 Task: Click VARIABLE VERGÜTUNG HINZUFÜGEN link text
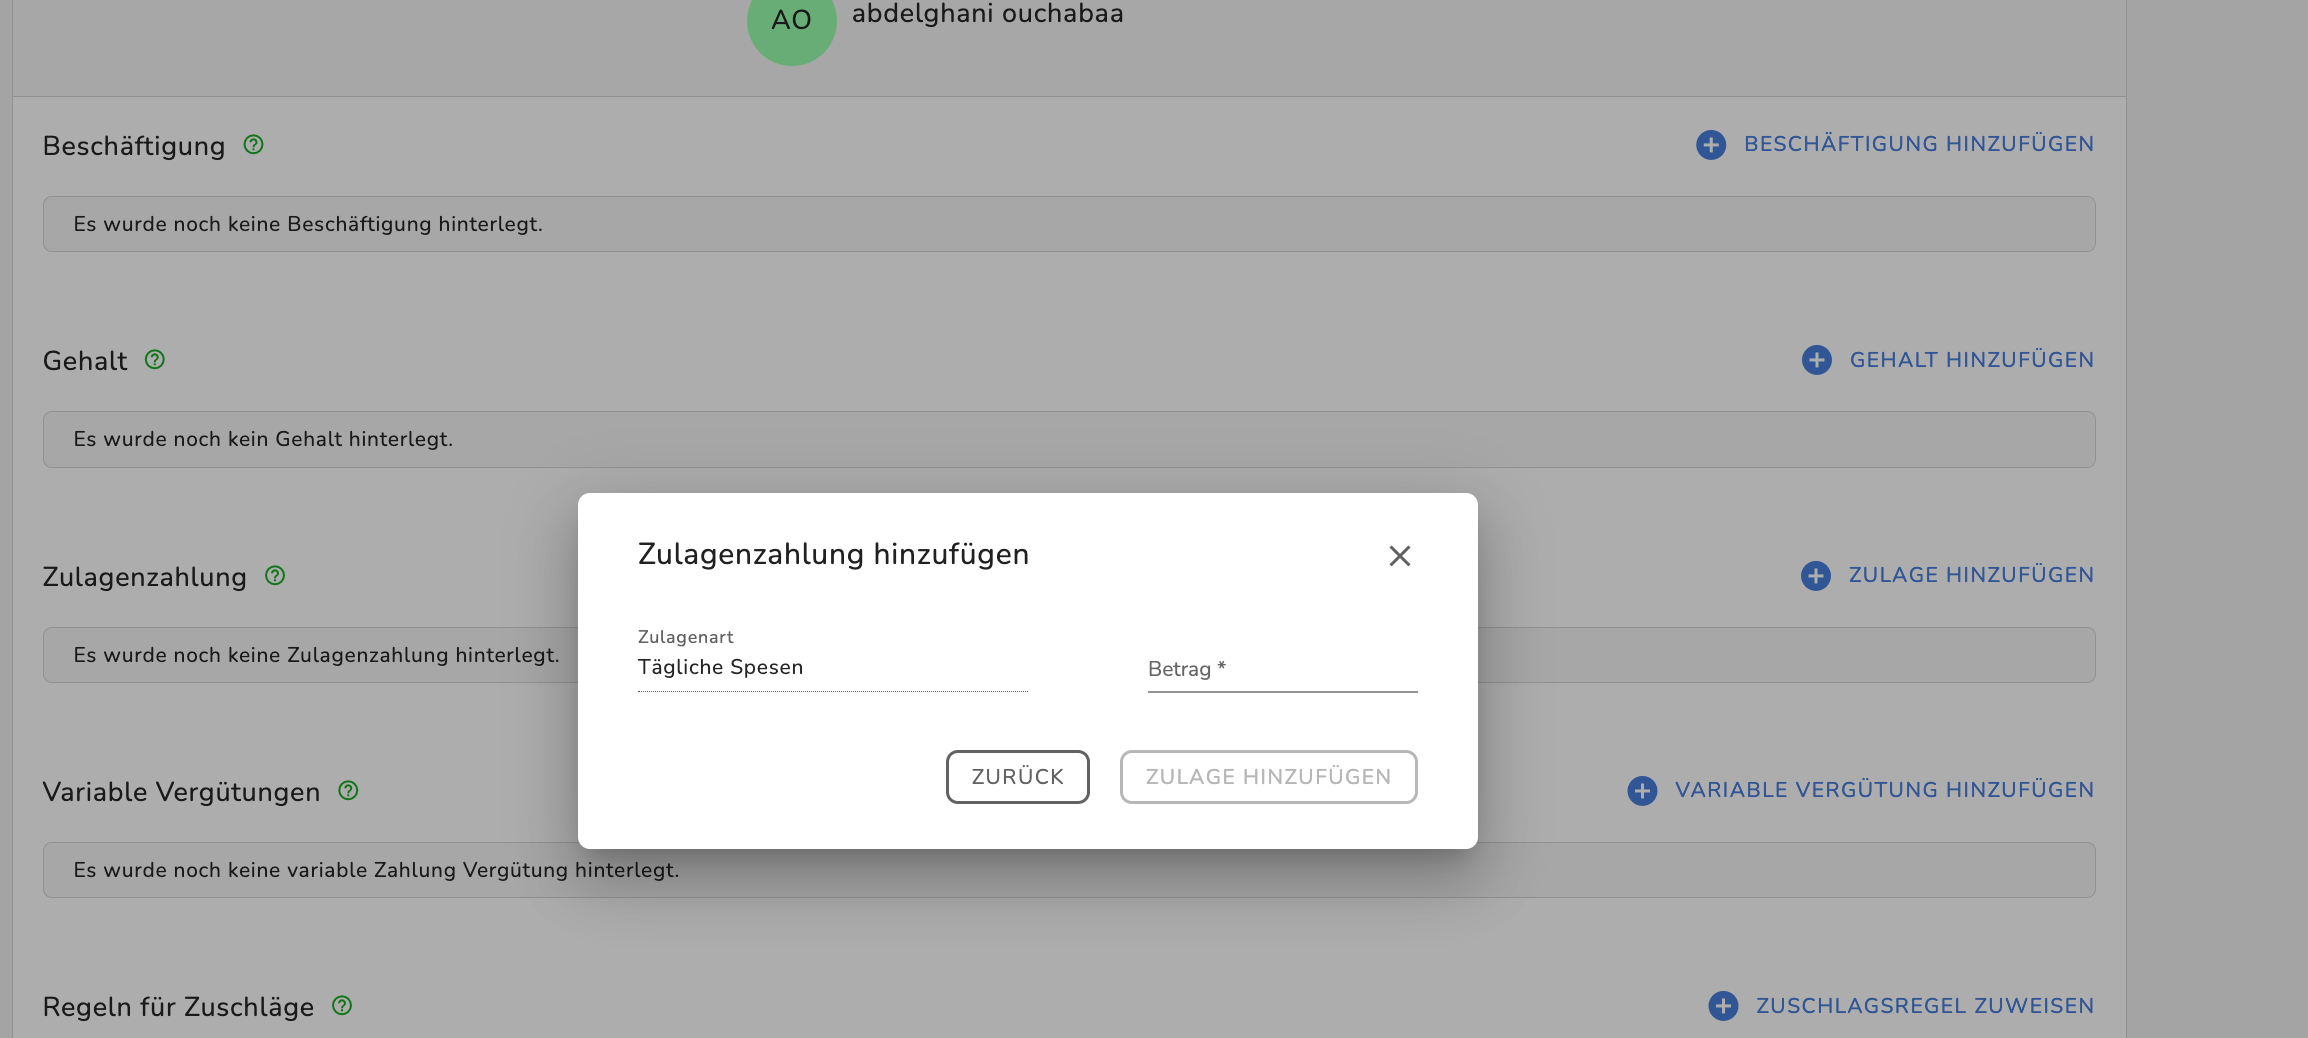pos(1884,790)
